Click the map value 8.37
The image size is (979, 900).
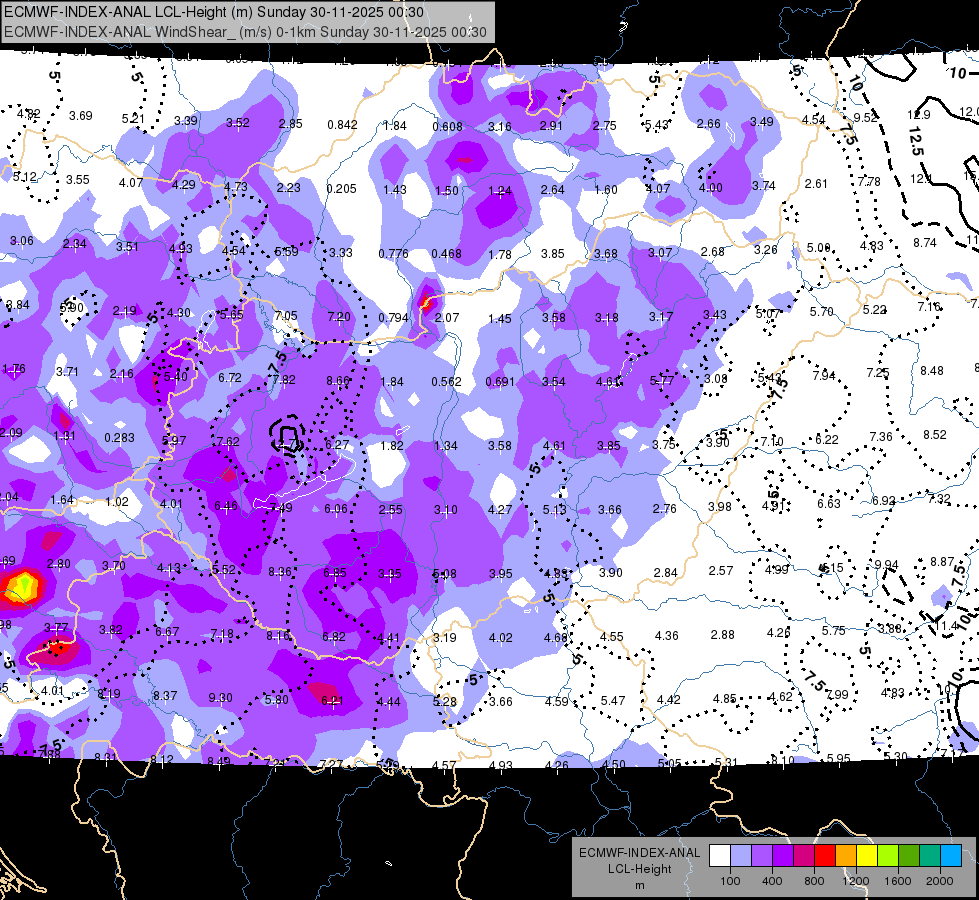pos(165,695)
